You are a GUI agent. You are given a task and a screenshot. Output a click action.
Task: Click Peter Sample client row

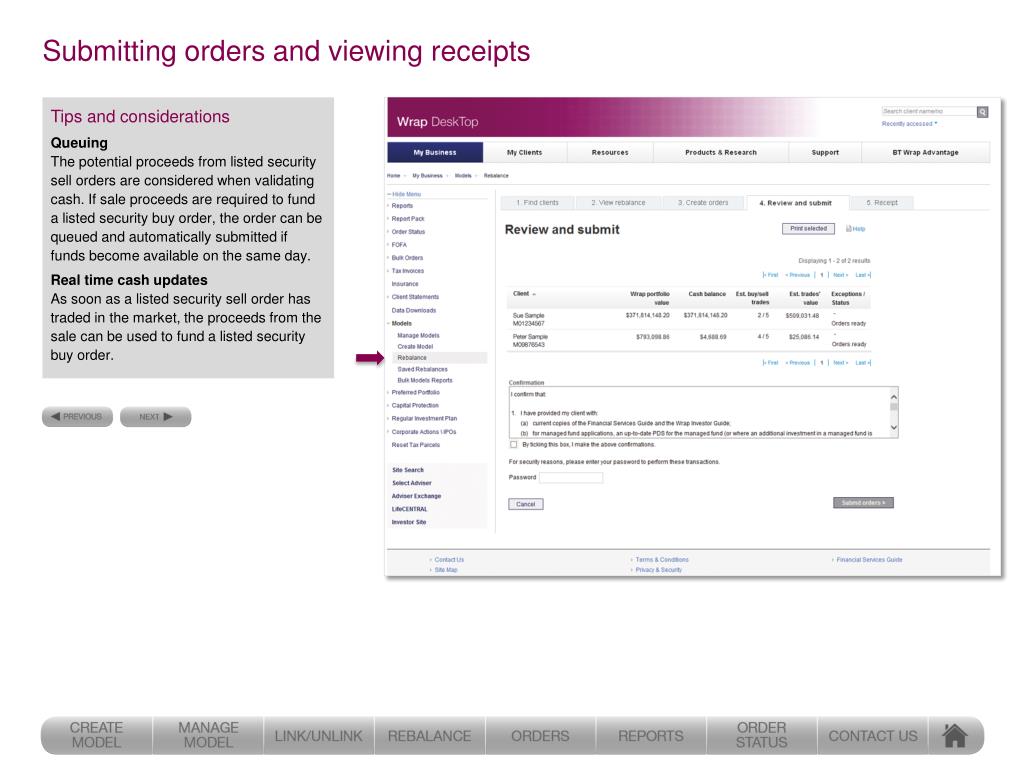689,340
